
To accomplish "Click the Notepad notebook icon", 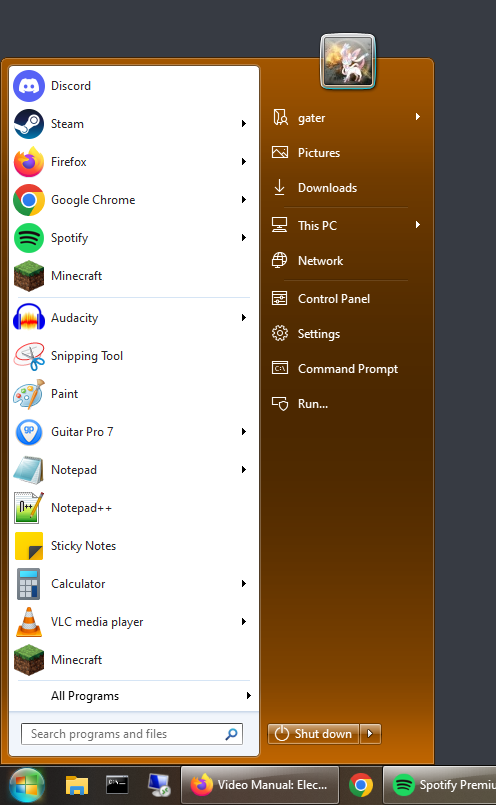I will 29,470.
